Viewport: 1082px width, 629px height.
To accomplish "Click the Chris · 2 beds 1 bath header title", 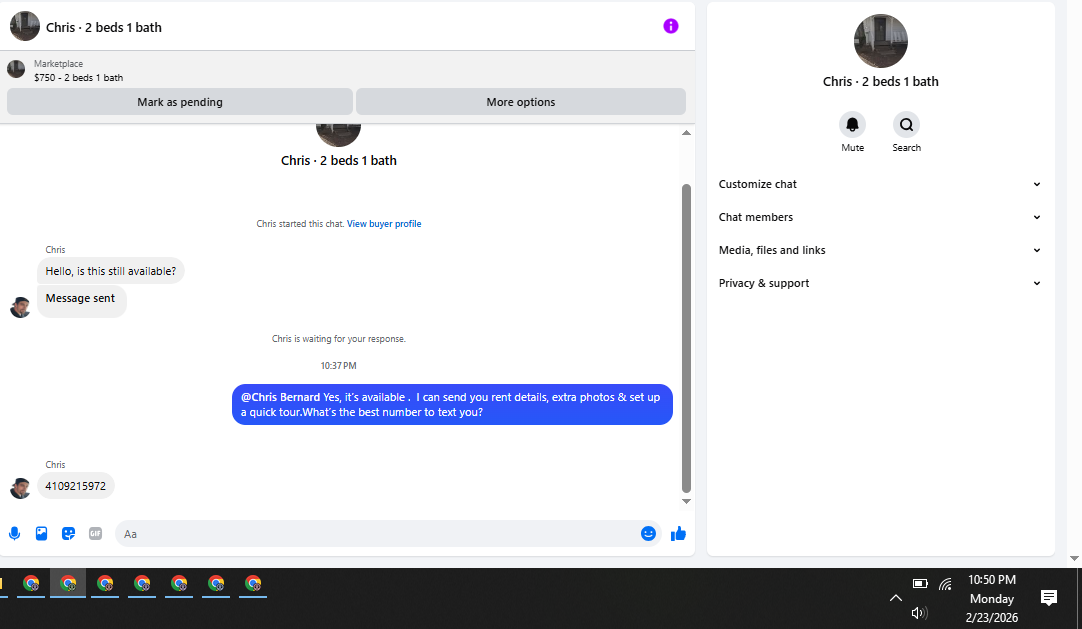I will tap(104, 28).
